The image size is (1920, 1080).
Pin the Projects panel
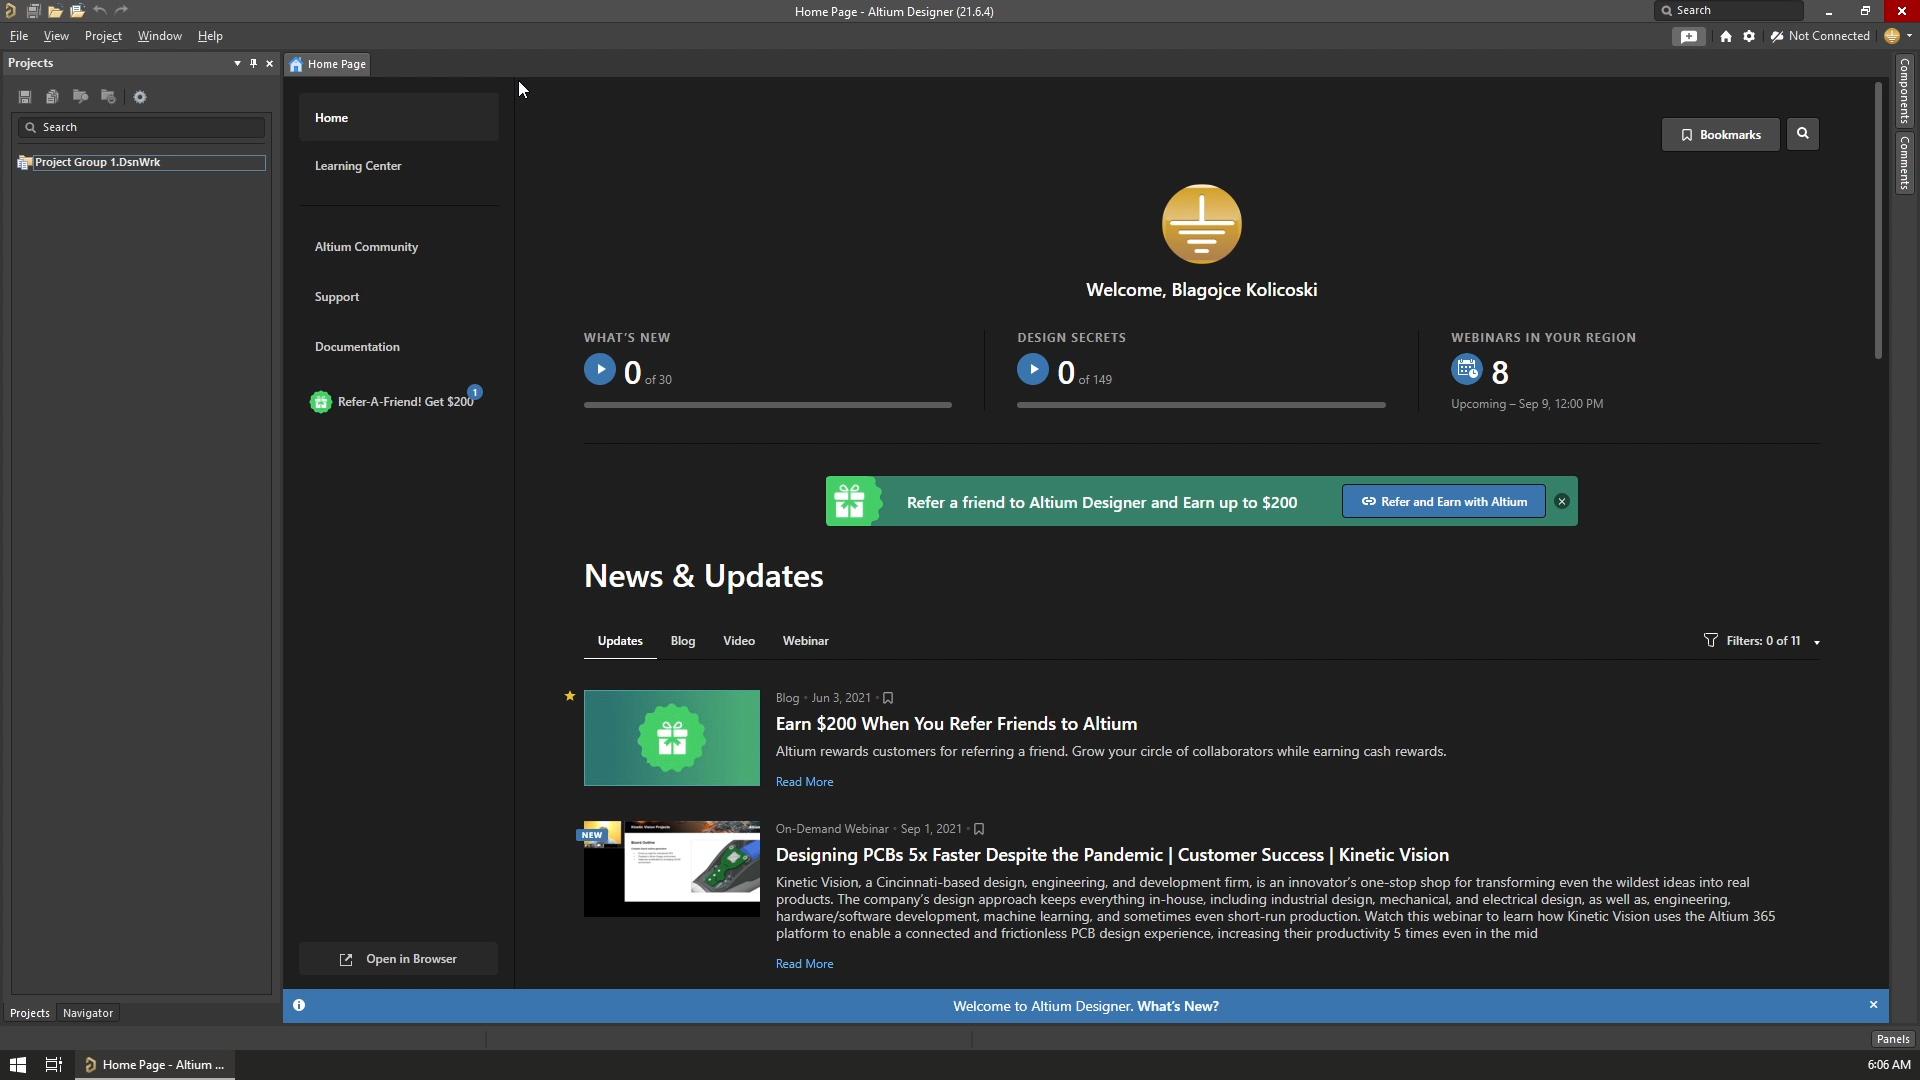coord(253,63)
